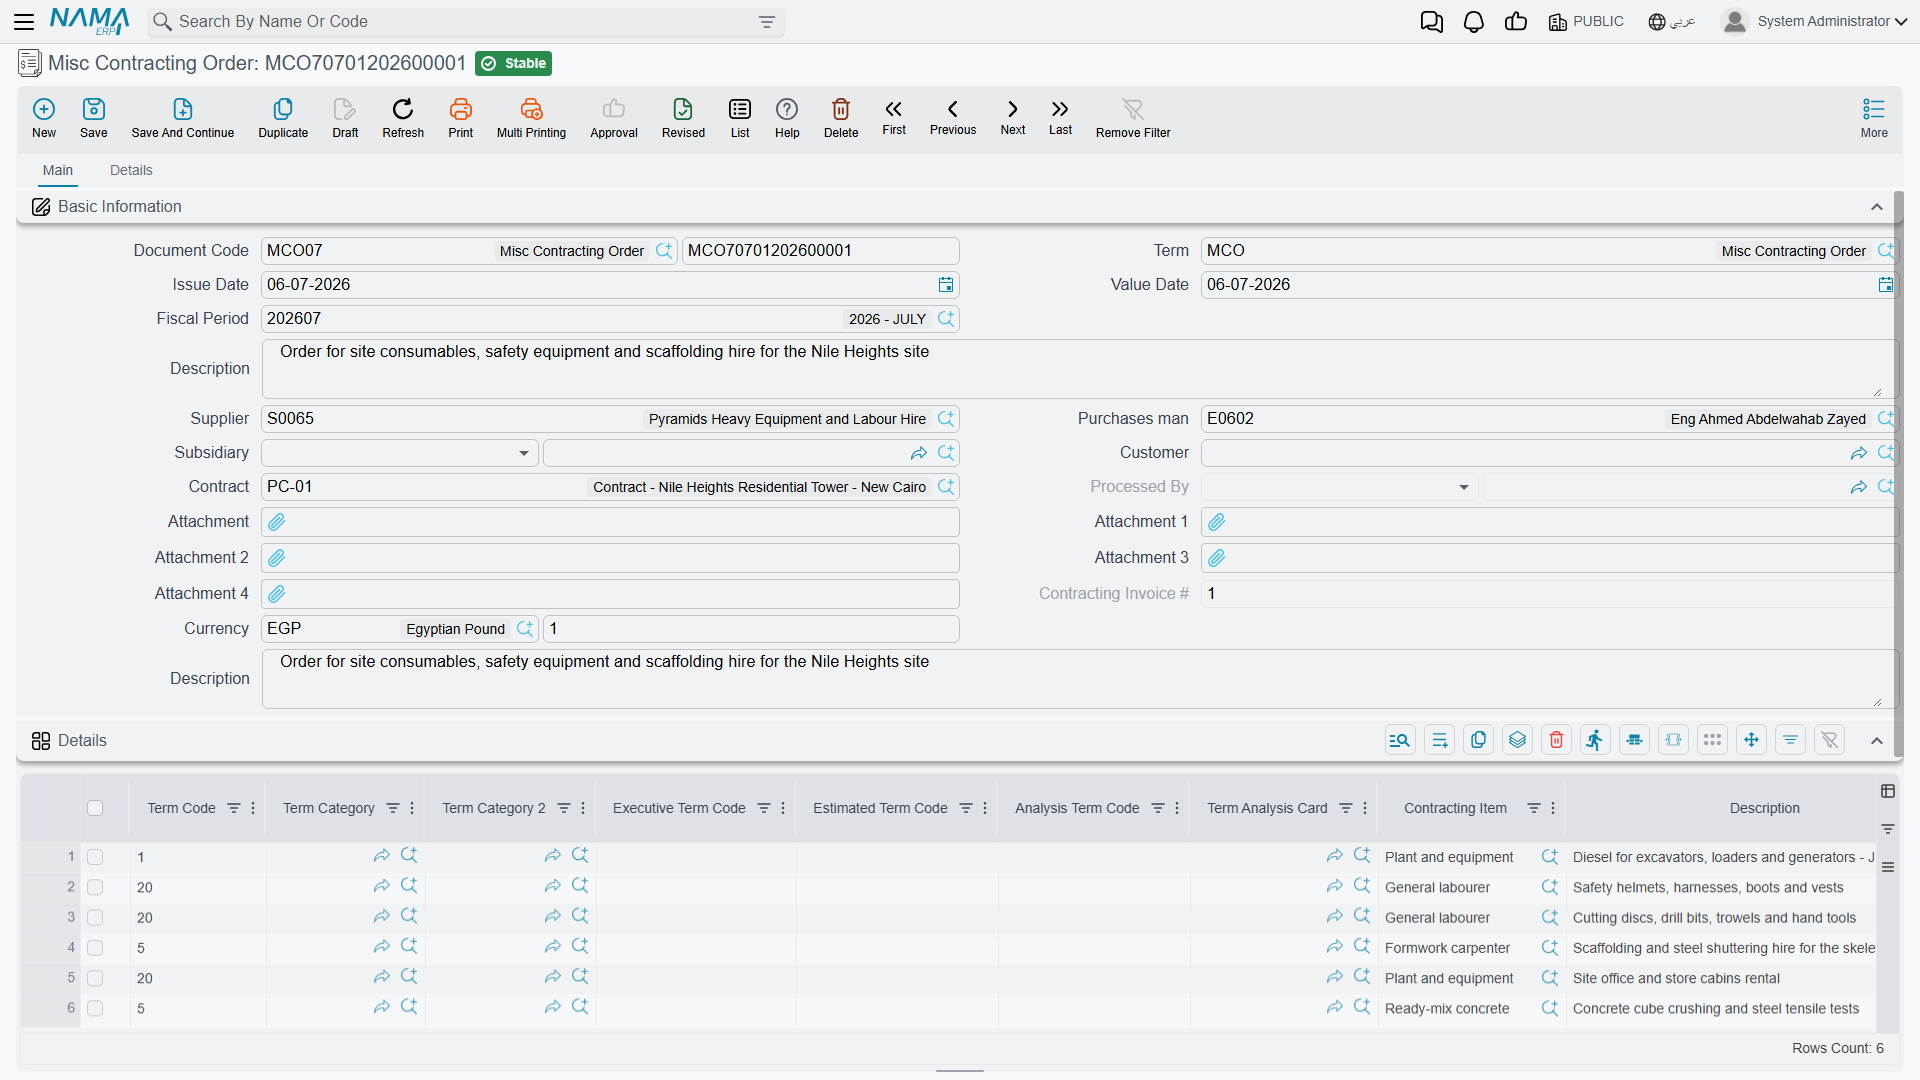Check row 2 checkbox
Viewport: 1920px width, 1080px height.
coord(95,887)
